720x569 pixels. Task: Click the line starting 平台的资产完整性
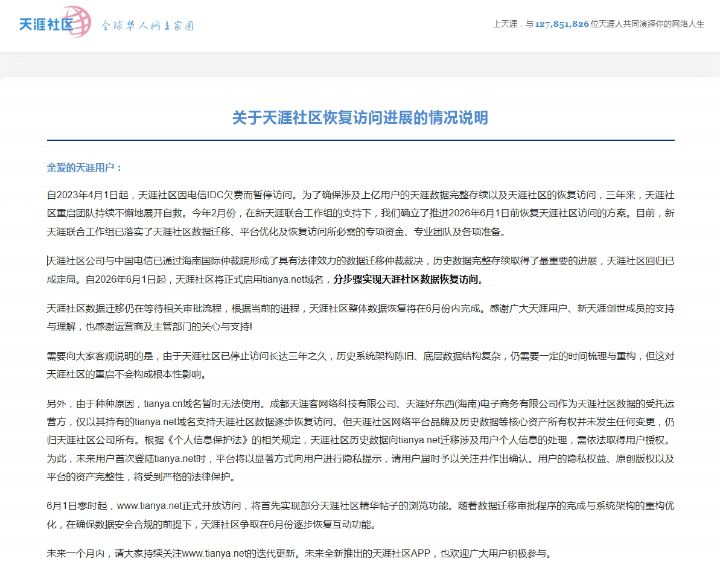(141, 477)
